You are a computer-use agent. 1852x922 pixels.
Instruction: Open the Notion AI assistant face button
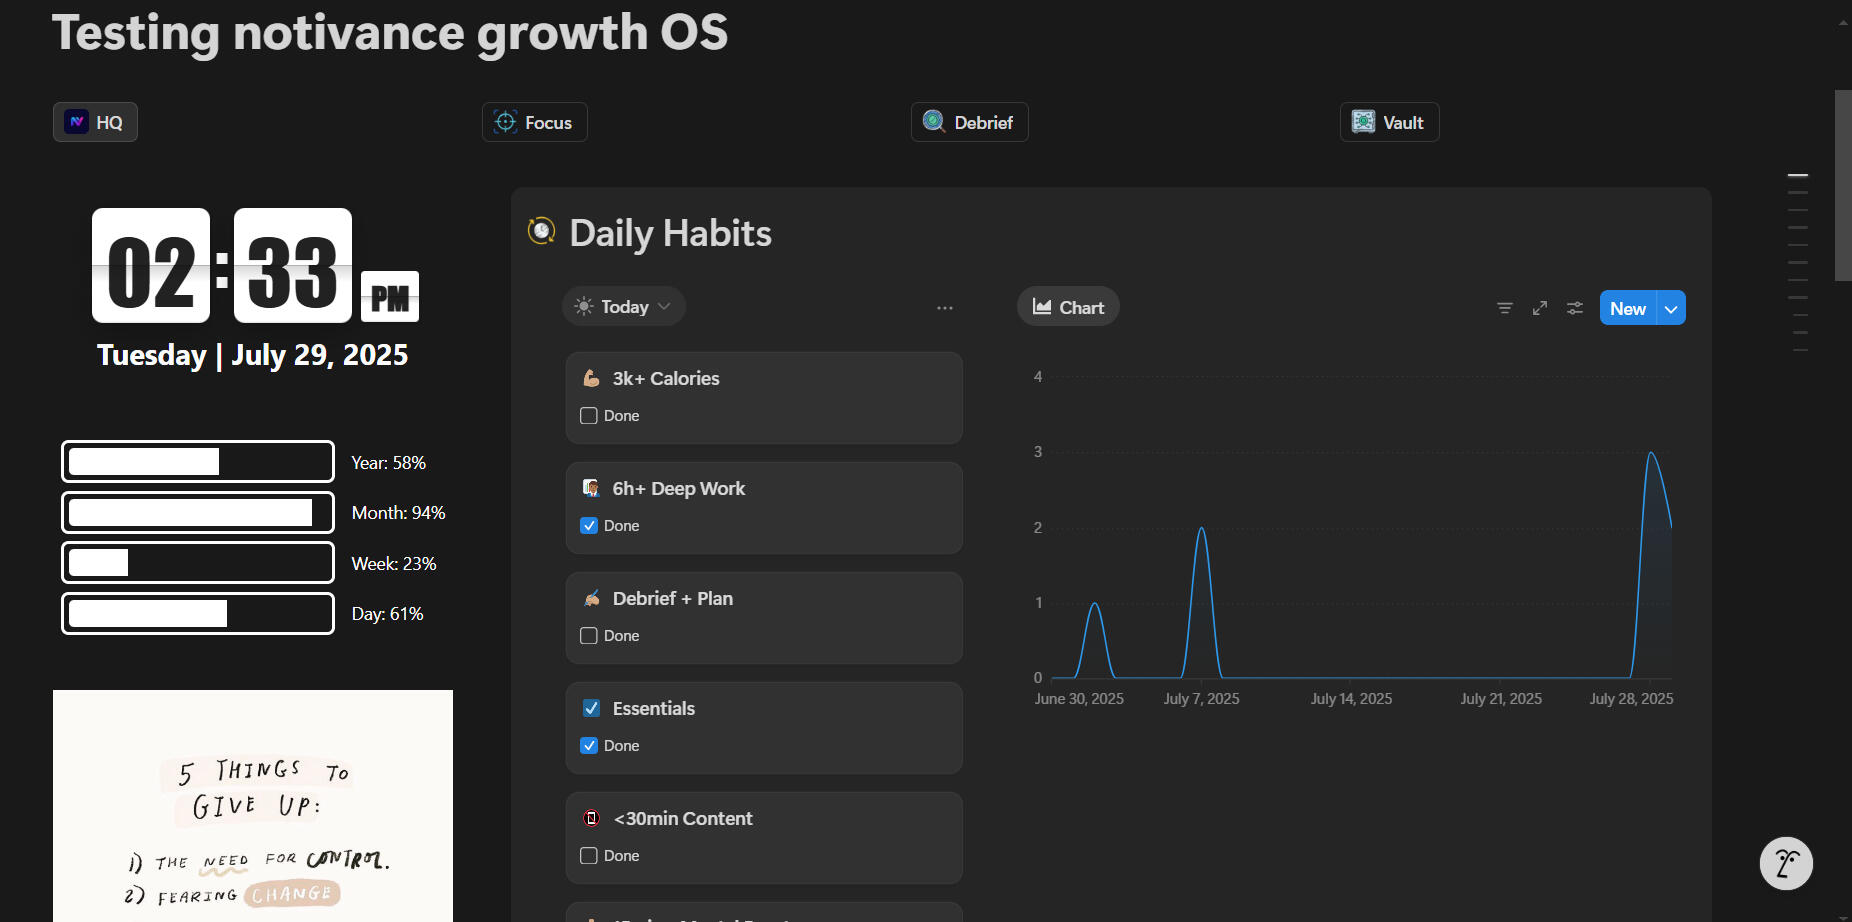[x=1786, y=863]
